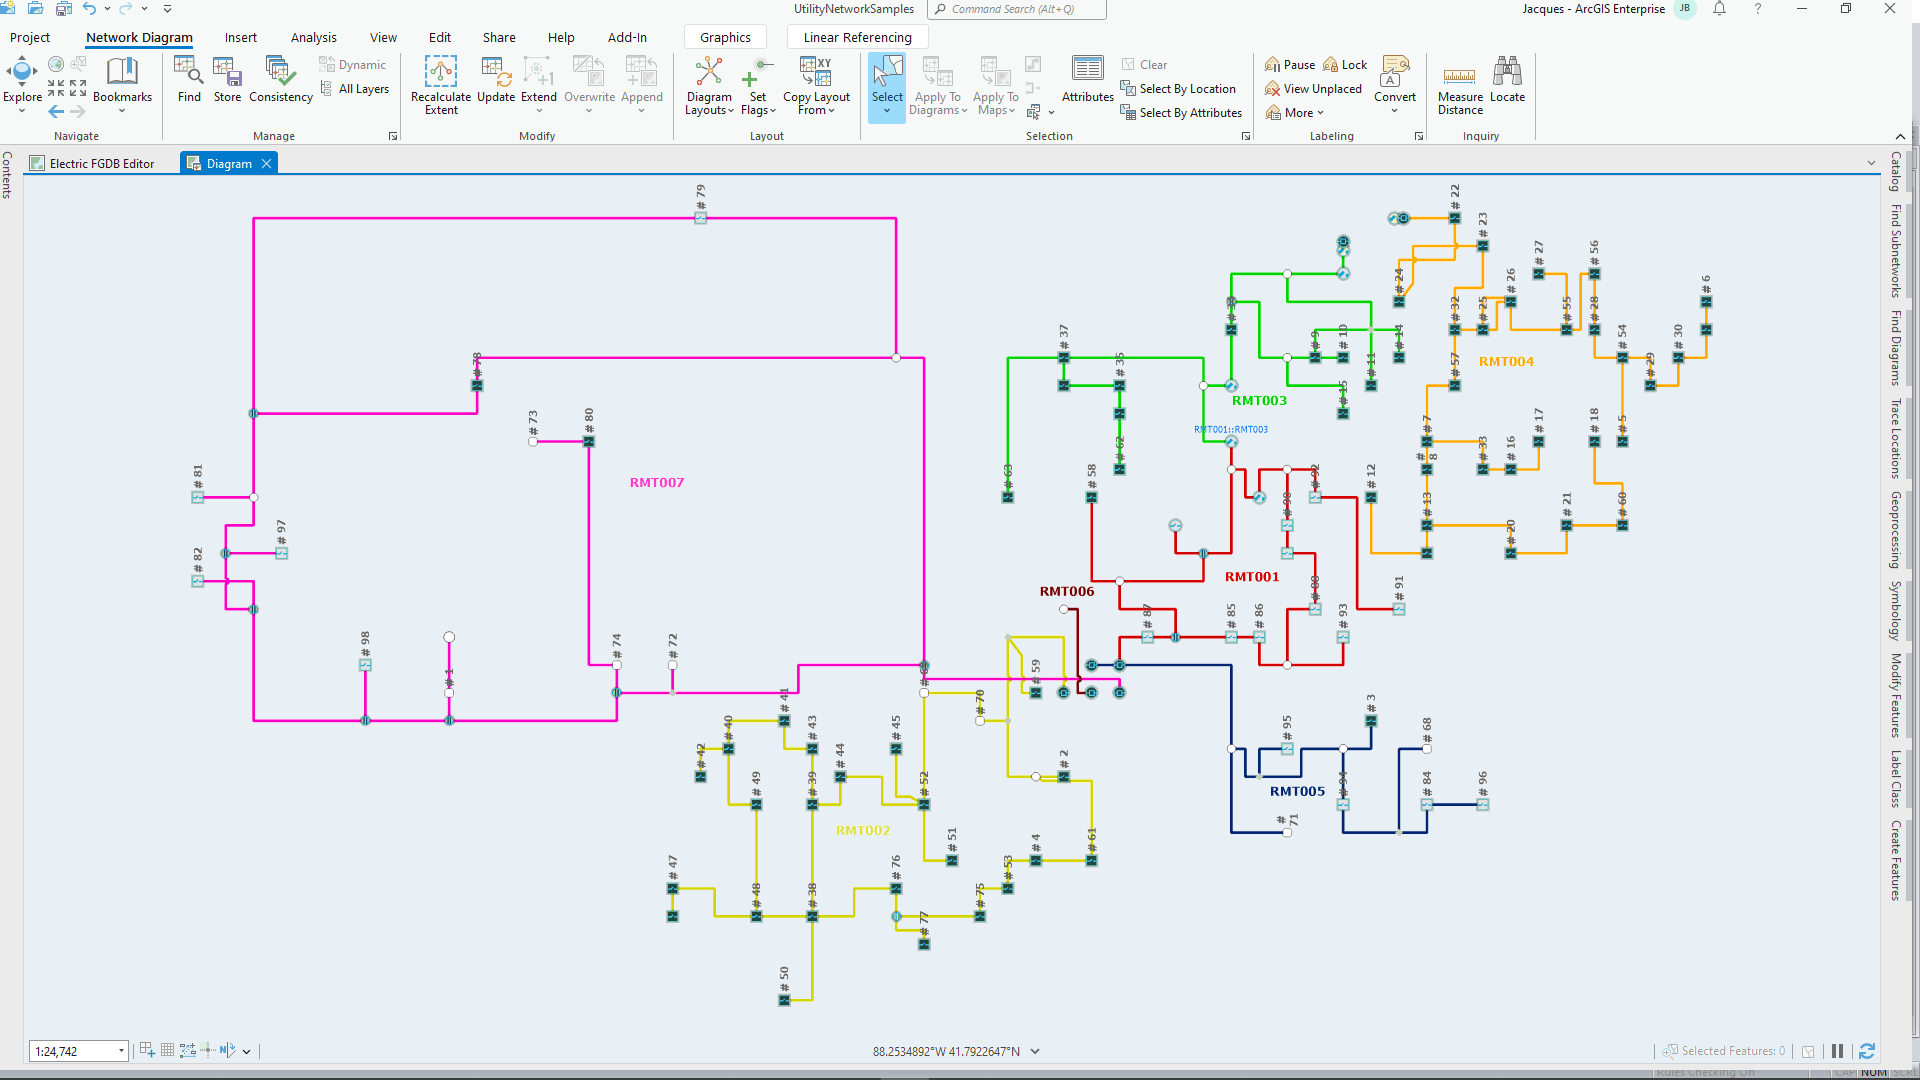Click View Unplaced labels

click(1313, 88)
